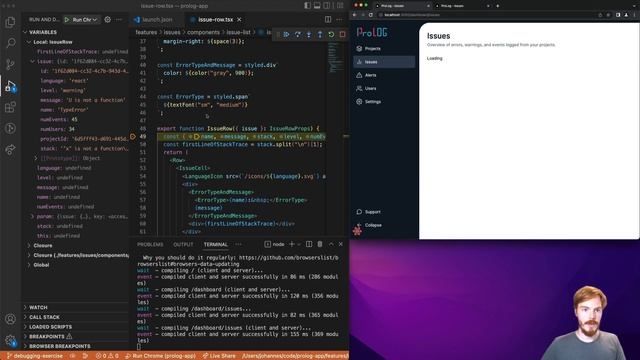This screenshot has width=640, height=360.
Task: Open new terminal profile dropdown arrow
Action: click(299, 244)
